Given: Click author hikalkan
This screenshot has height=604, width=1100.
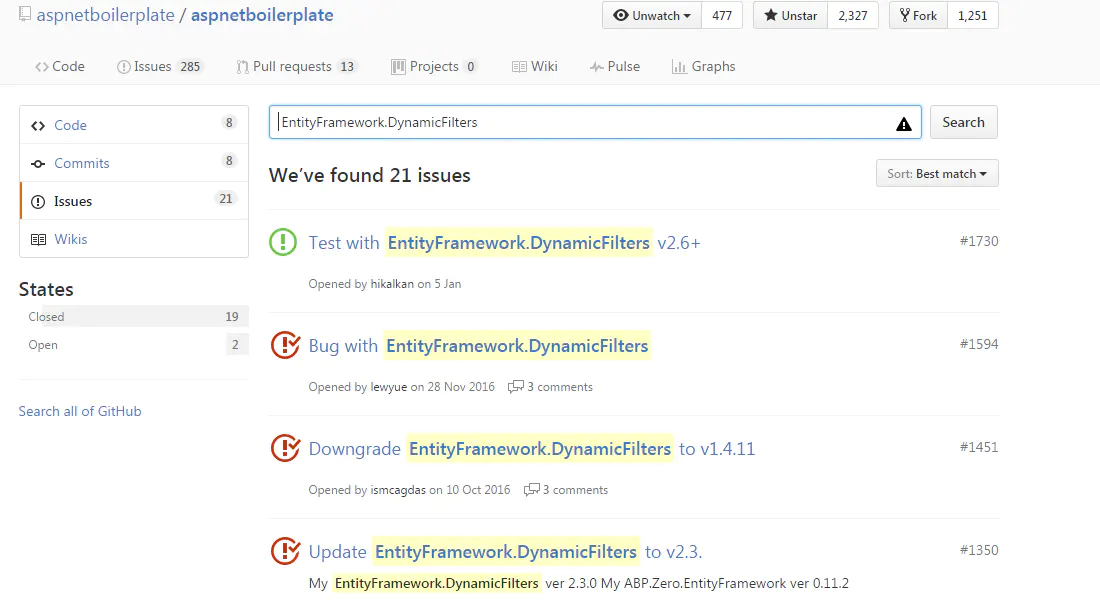Looking at the screenshot, I should click(x=392, y=284).
